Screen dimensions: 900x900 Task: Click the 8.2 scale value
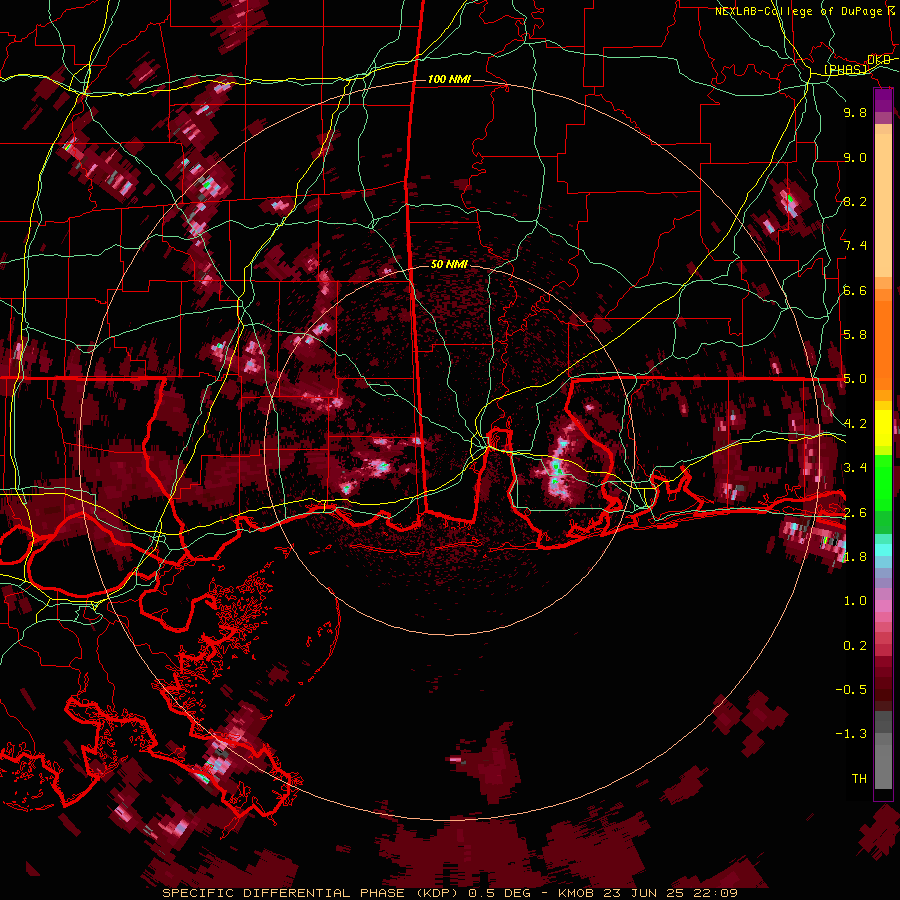855,201
